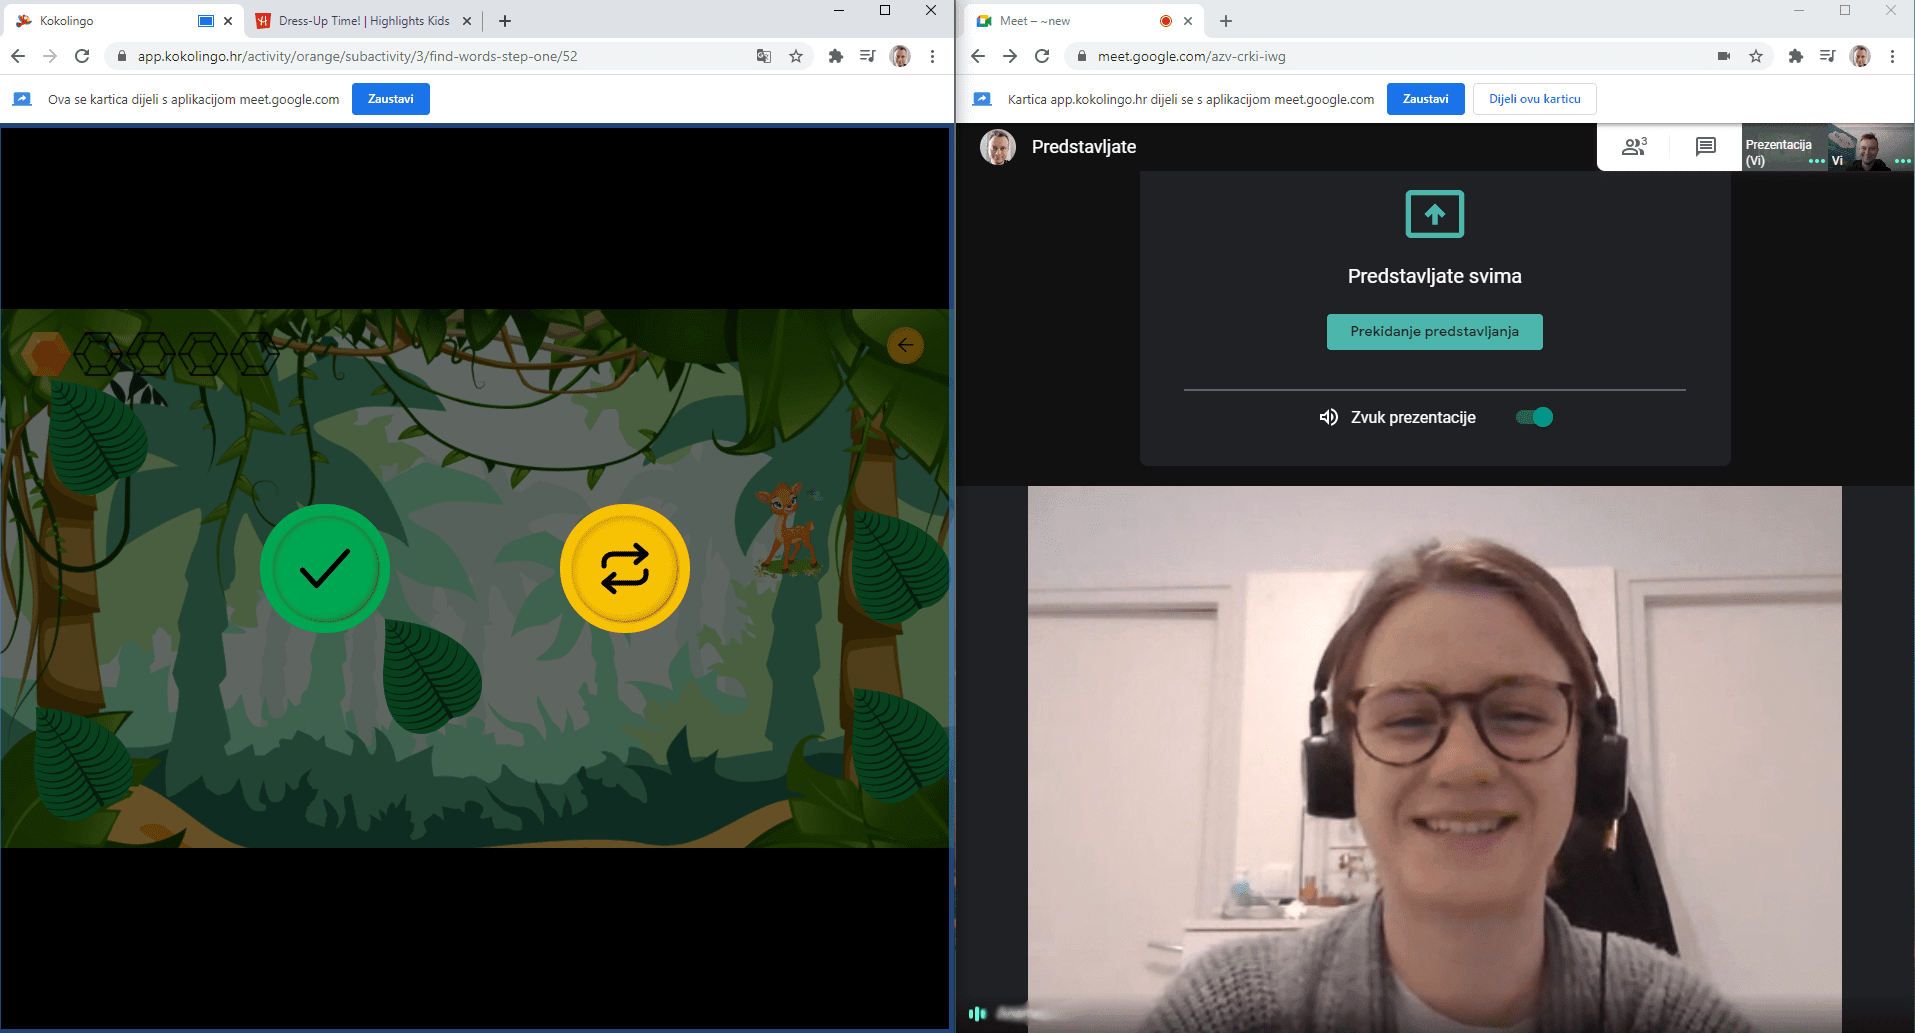Select the Vi self-view thumbnail
Screen dimensions: 1915x1033
pos(1871,147)
